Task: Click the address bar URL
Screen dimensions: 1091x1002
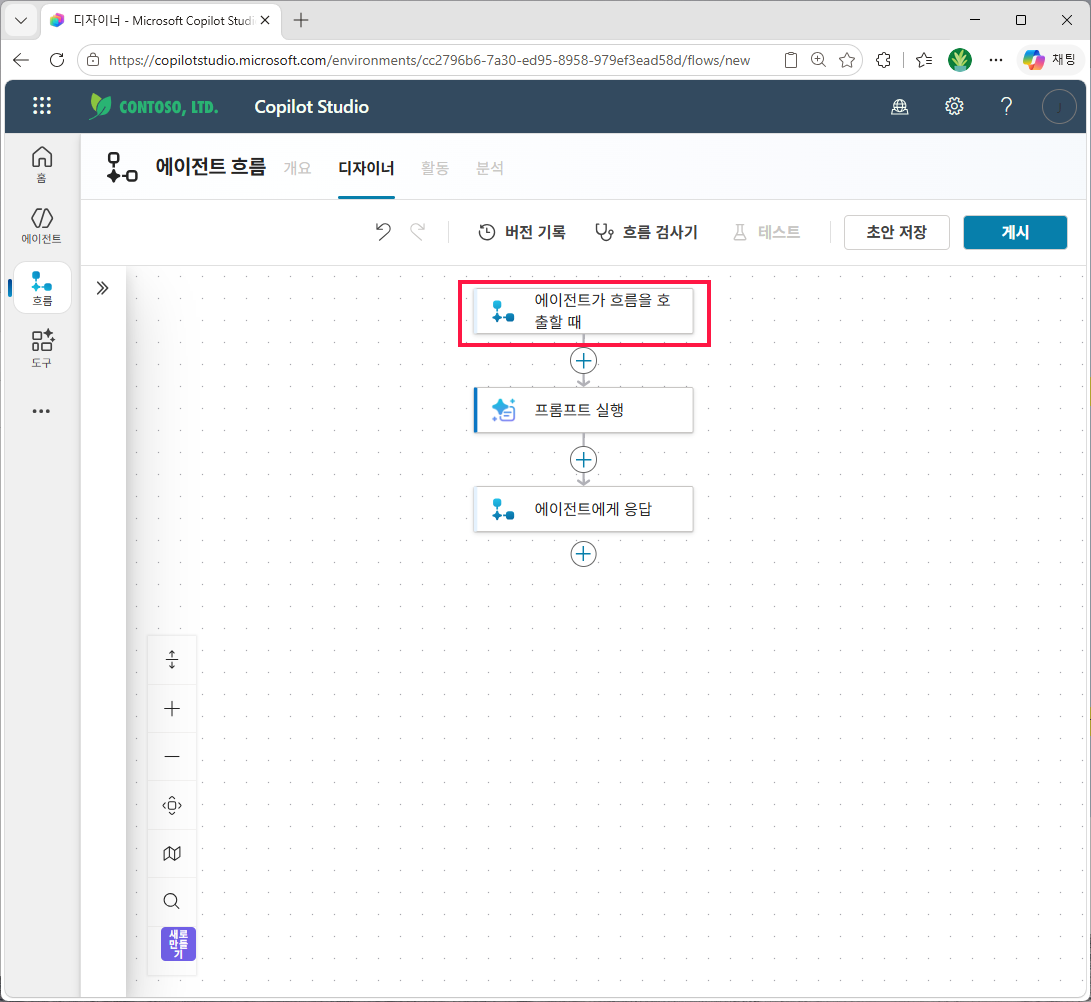Action: click(429, 61)
